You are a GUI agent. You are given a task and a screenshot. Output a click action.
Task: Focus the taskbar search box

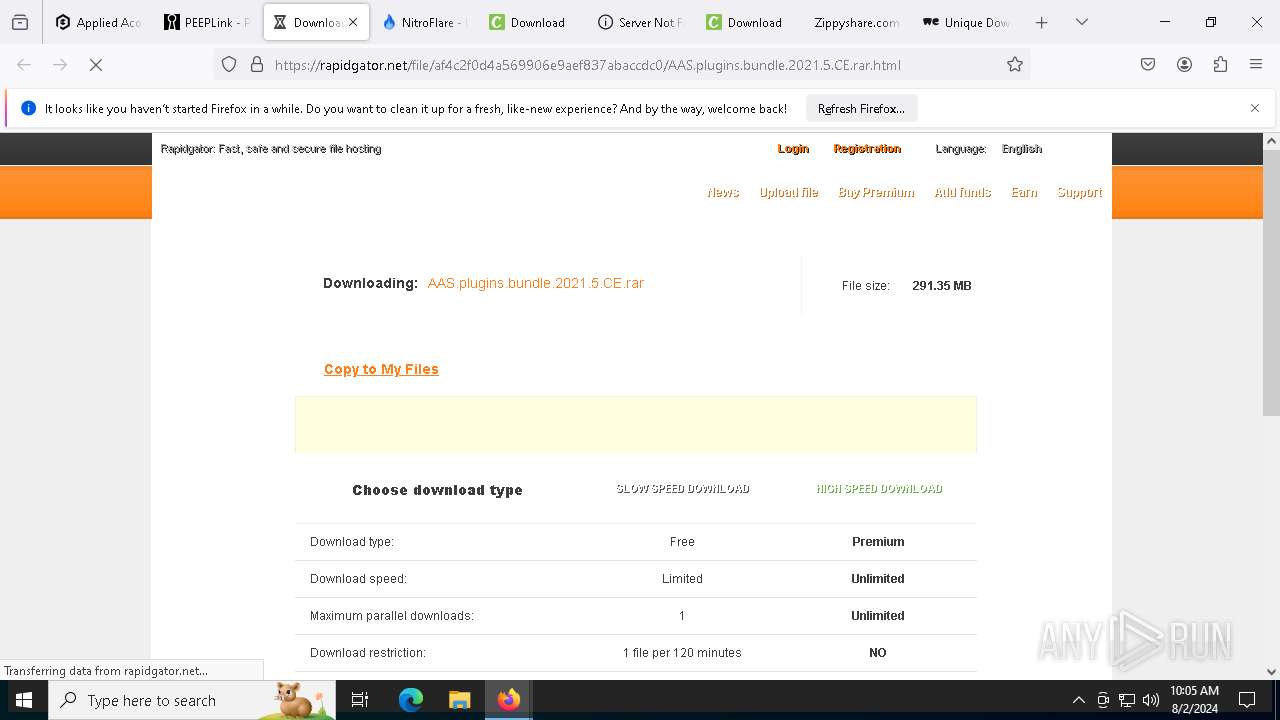point(192,700)
